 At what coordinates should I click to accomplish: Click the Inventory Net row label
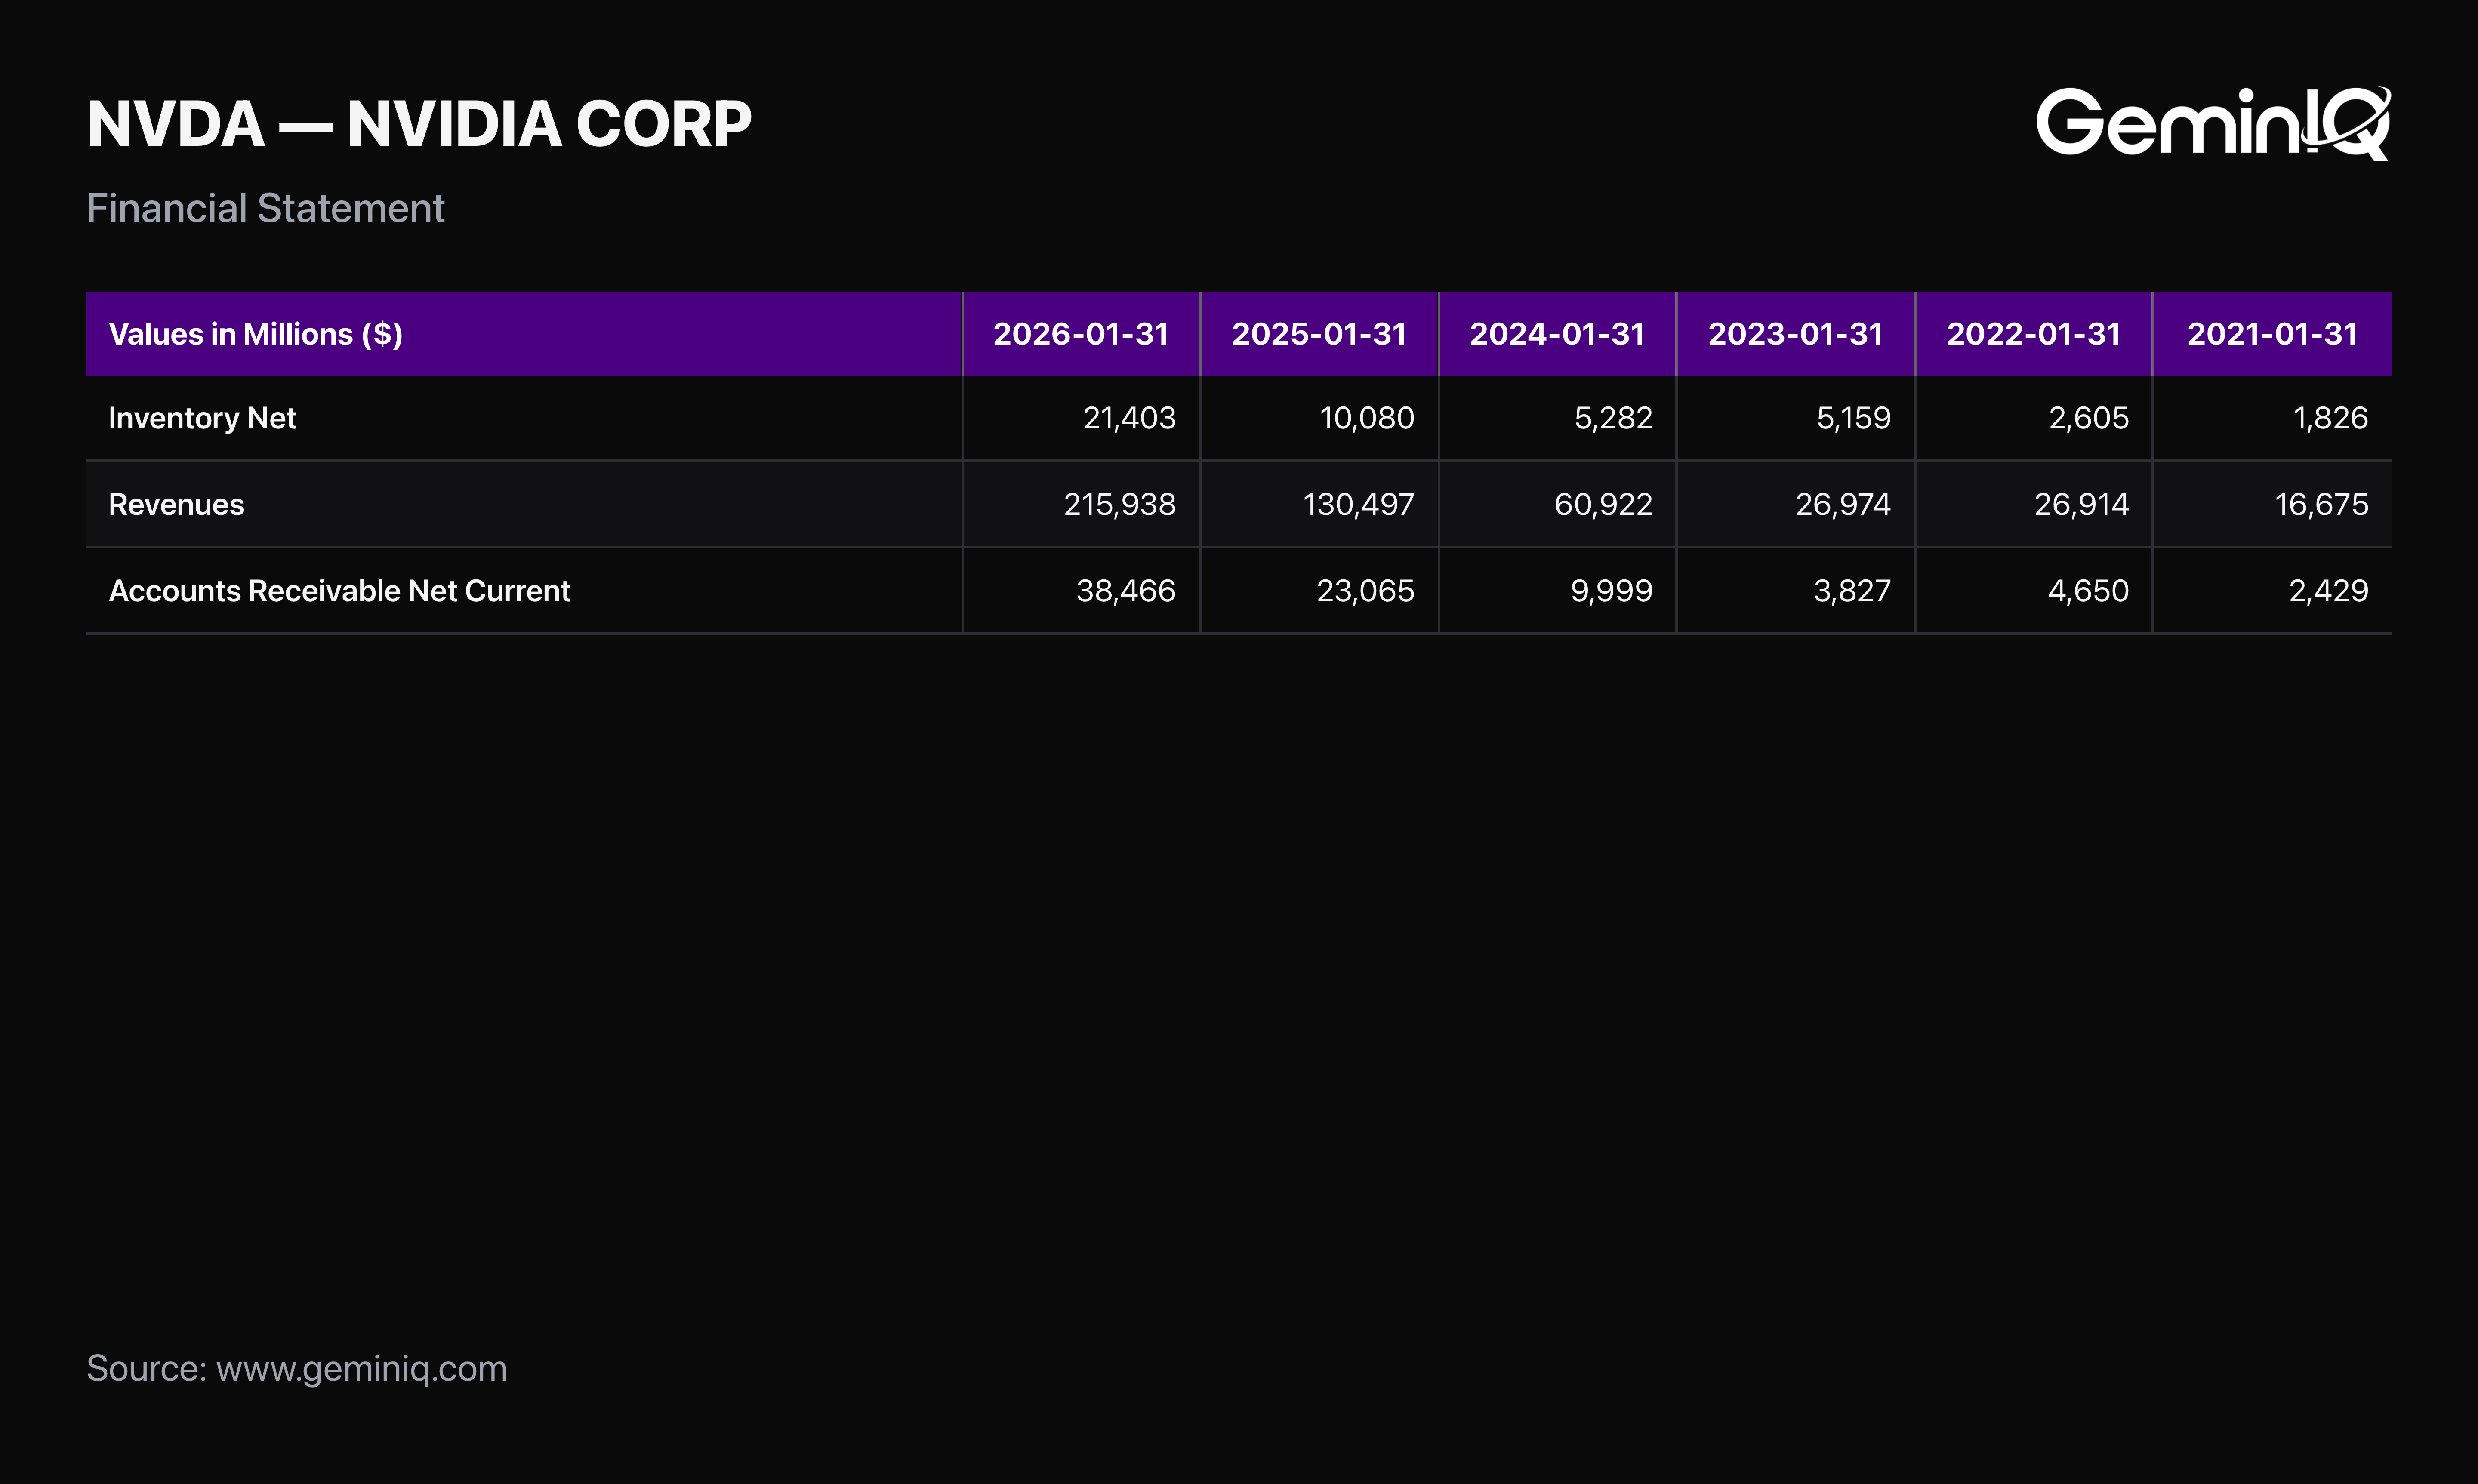tap(202, 418)
